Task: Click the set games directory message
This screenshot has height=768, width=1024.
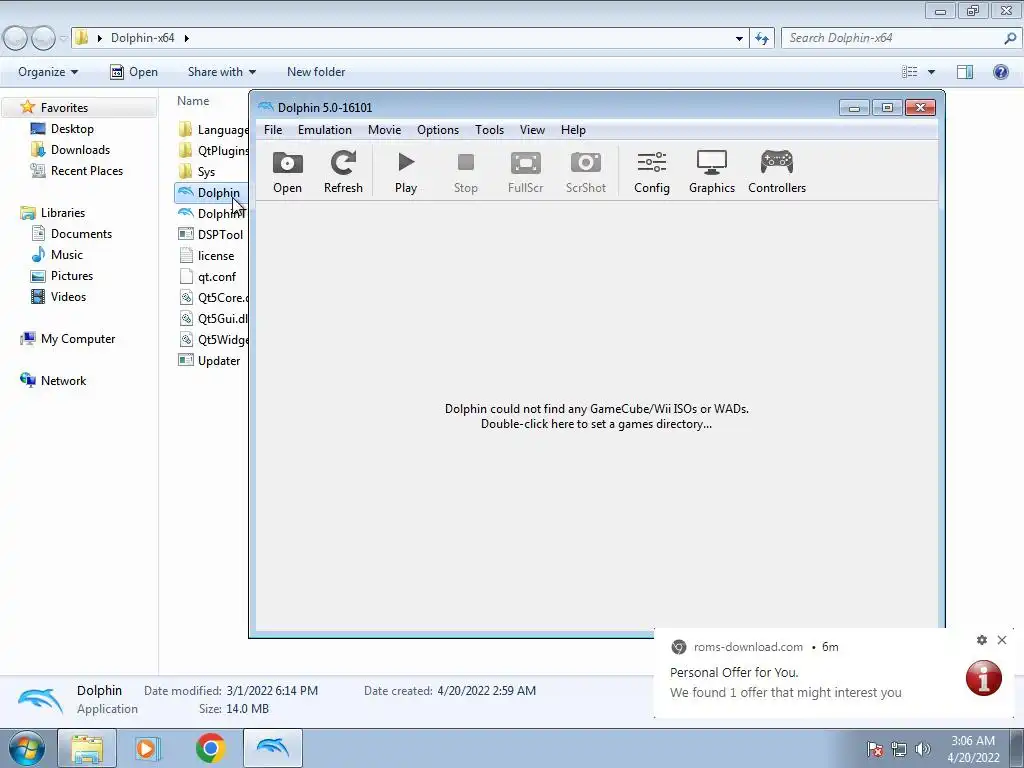Action: [596, 416]
